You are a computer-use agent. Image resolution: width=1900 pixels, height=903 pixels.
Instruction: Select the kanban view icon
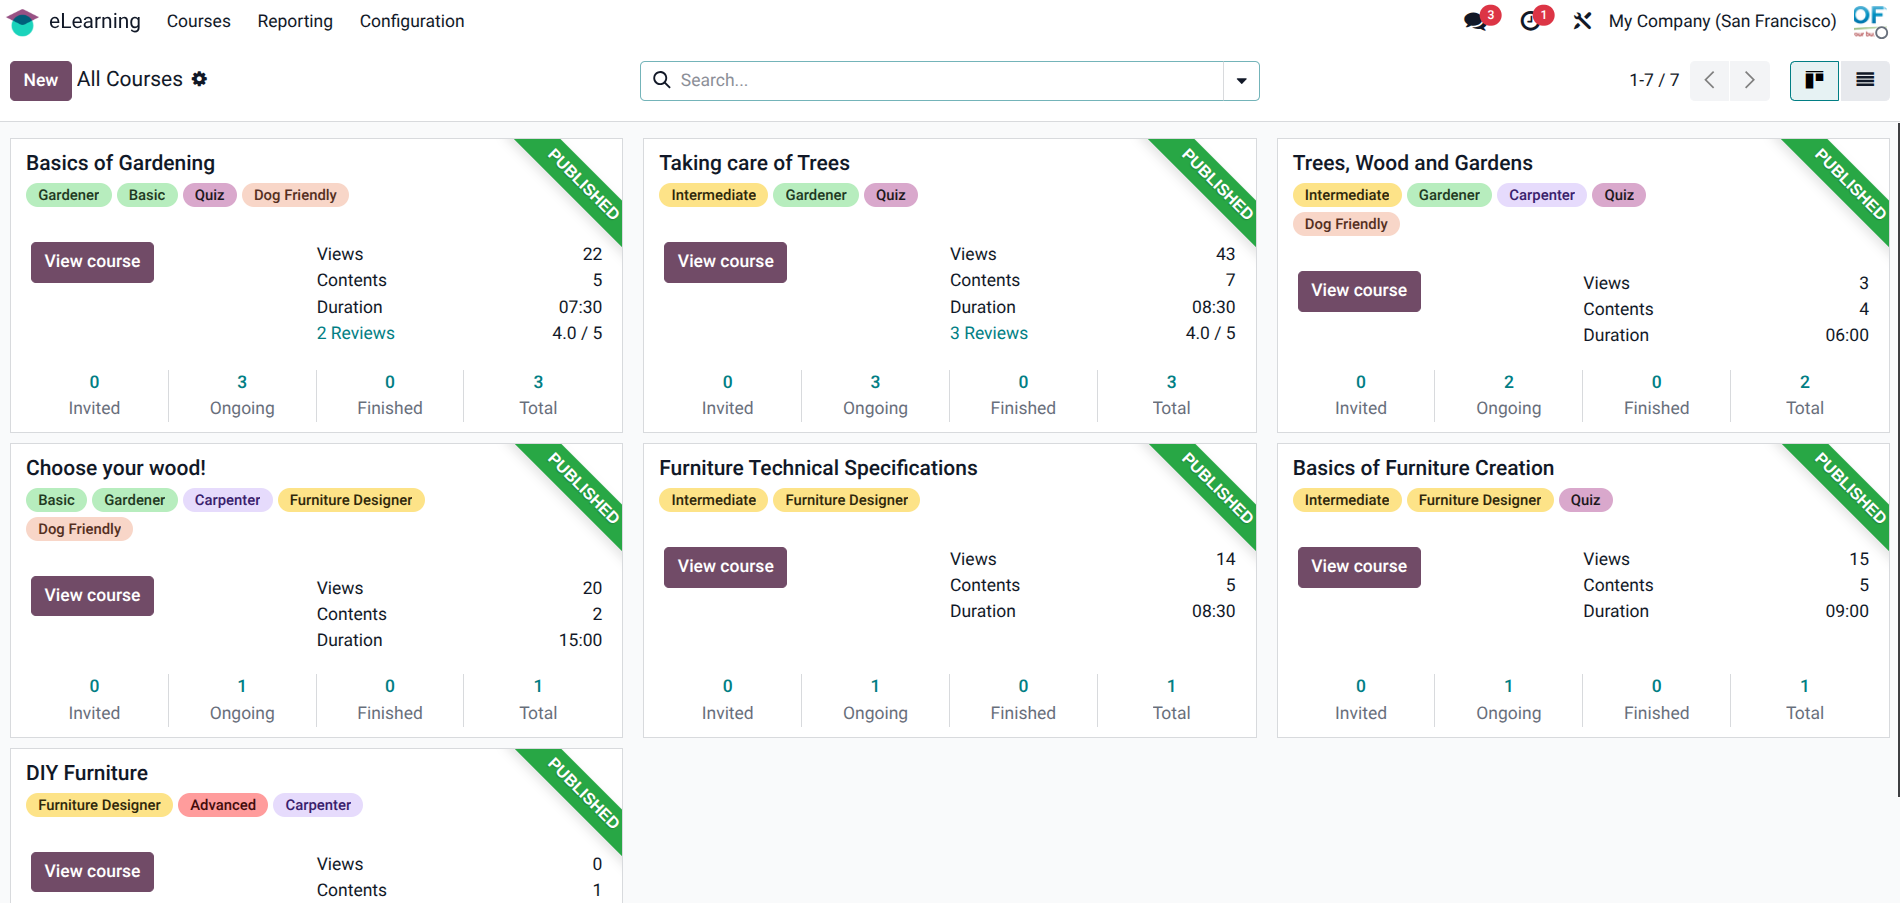(x=1814, y=80)
